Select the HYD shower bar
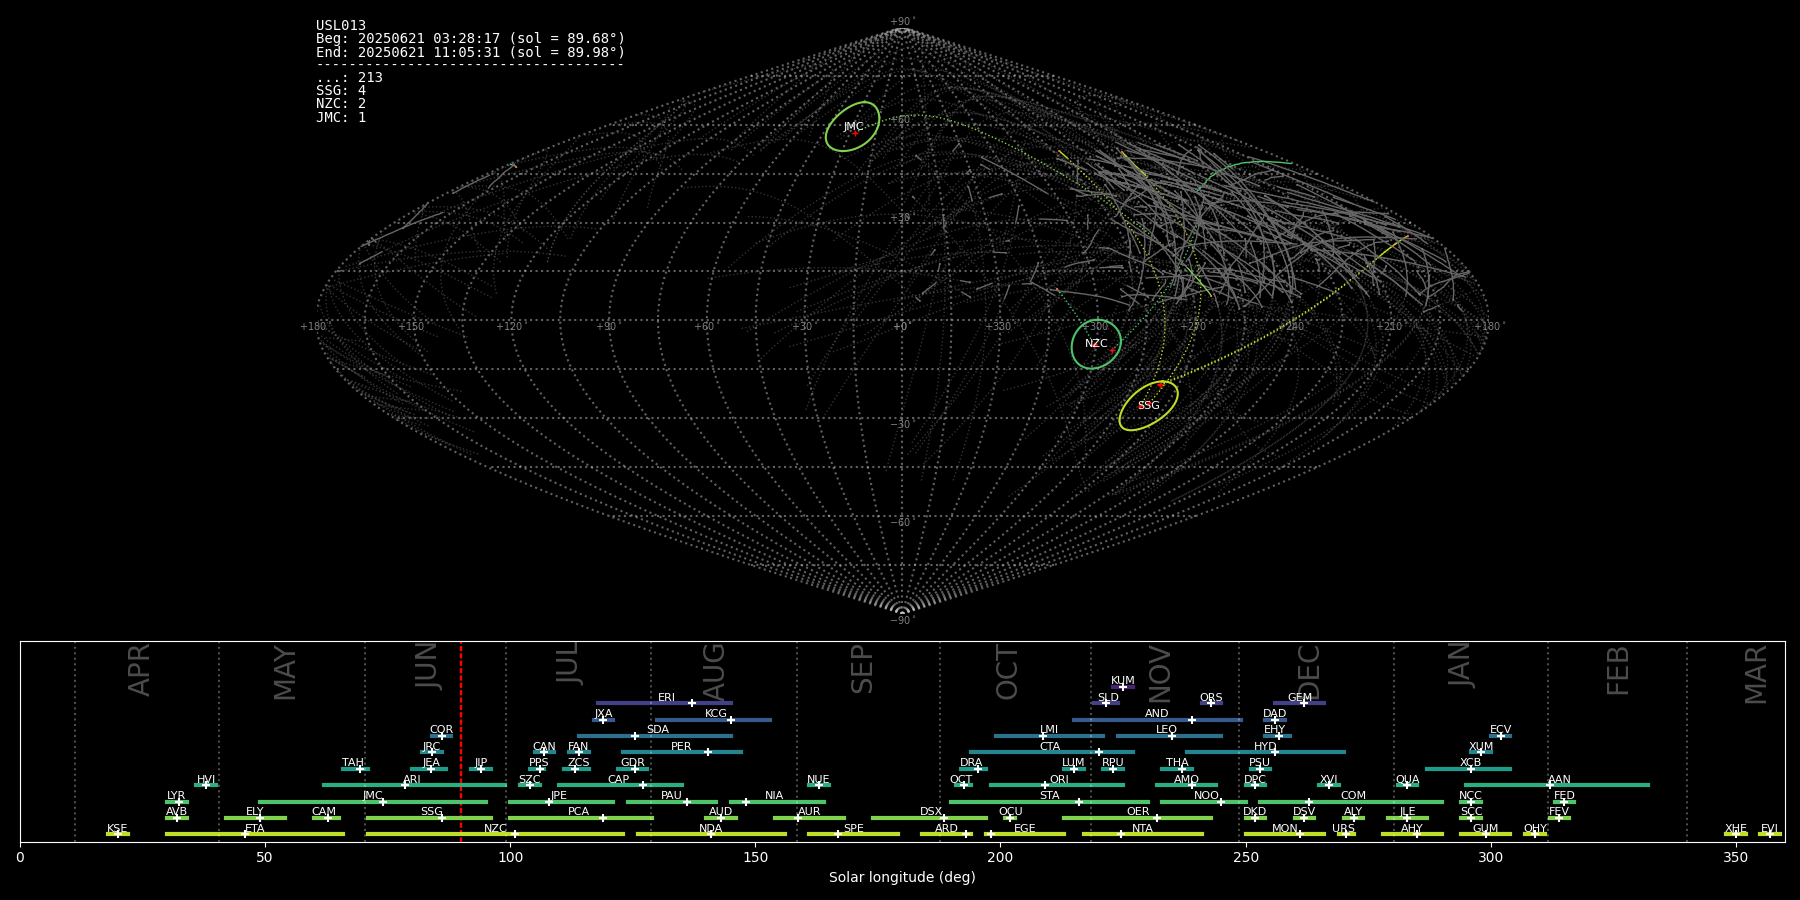Image resolution: width=1800 pixels, height=900 pixels. (1265, 752)
